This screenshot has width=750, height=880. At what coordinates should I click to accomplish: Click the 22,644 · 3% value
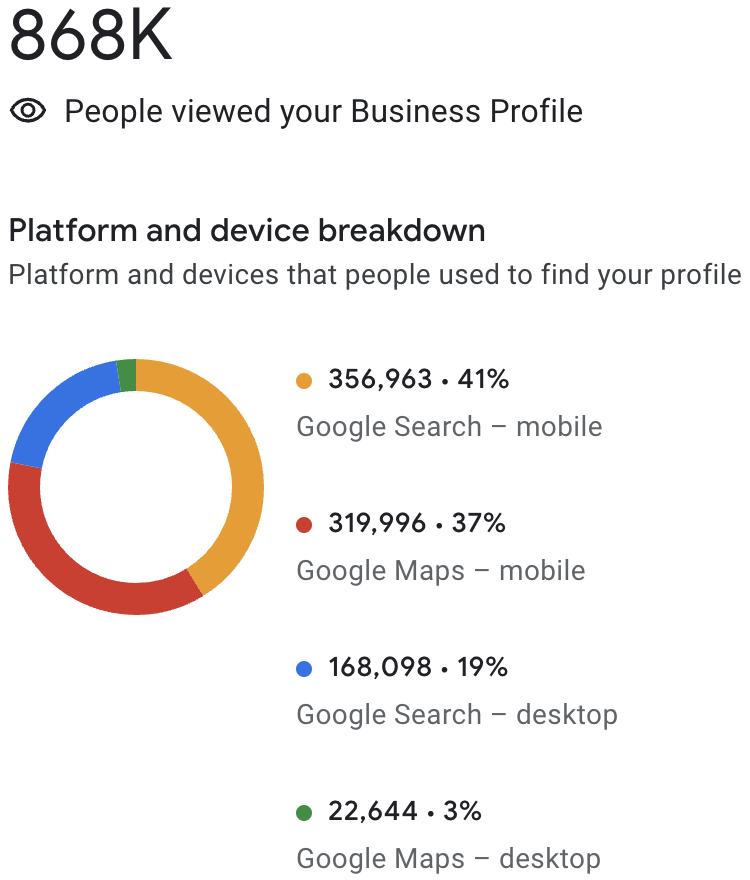[x=405, y=811]
